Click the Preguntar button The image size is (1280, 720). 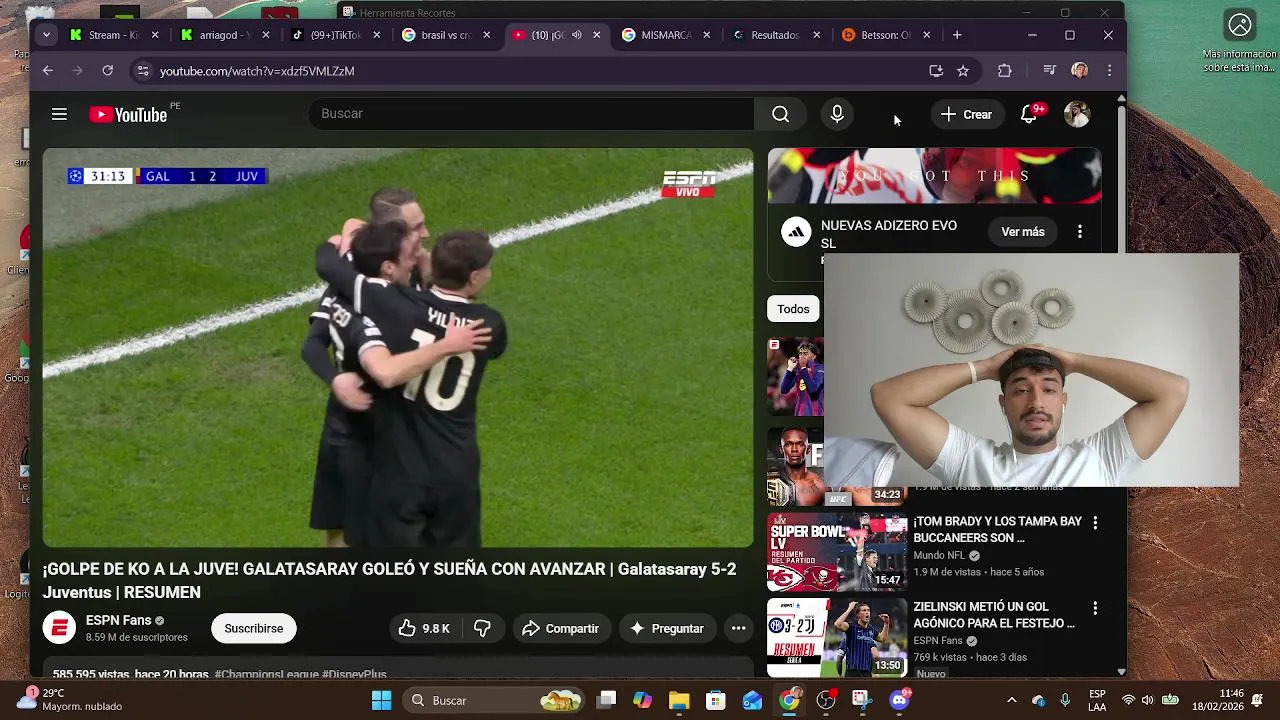click(667, 628)
